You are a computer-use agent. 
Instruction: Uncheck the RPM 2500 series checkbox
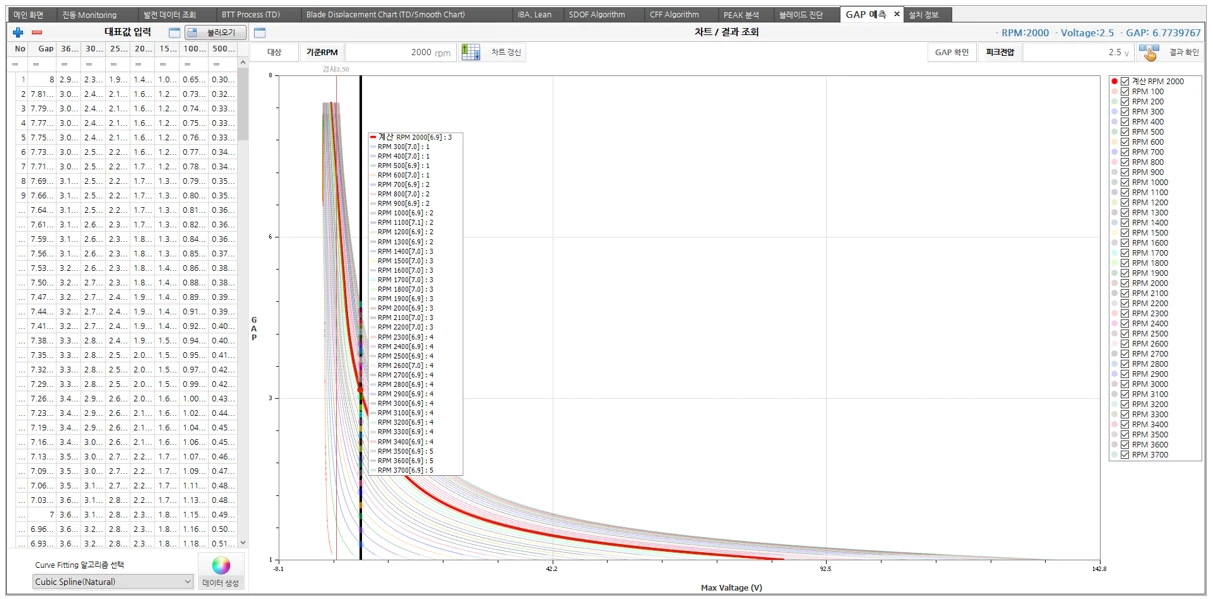[x=1125, y=334]
